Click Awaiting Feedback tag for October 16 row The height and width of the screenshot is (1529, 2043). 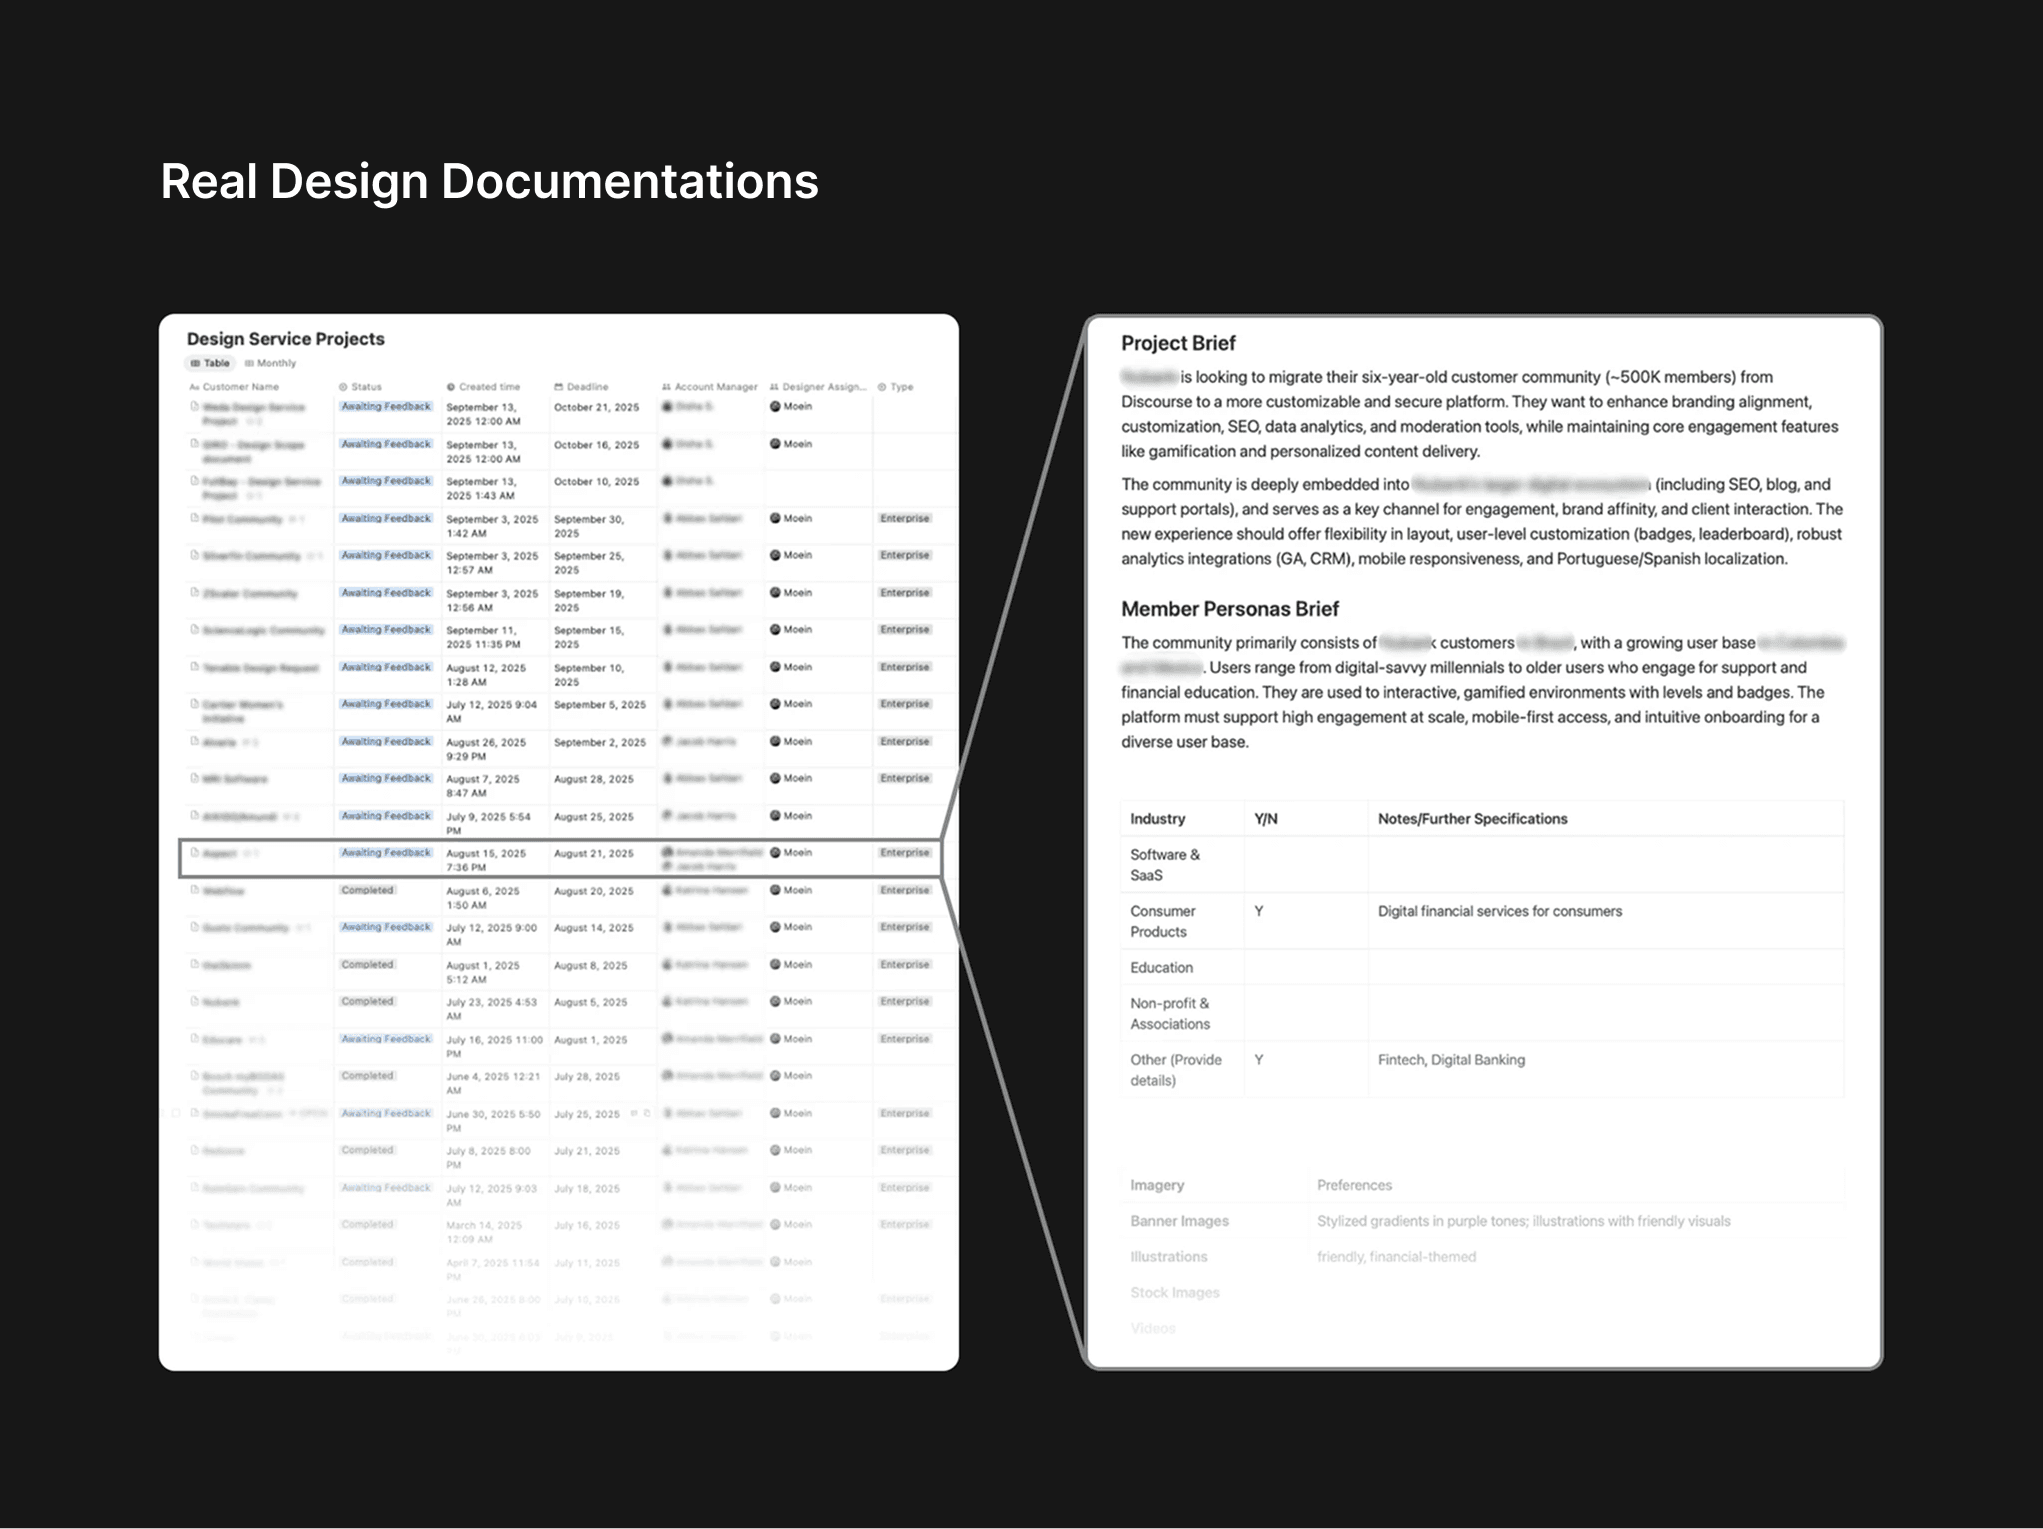(x=385, y=444)
